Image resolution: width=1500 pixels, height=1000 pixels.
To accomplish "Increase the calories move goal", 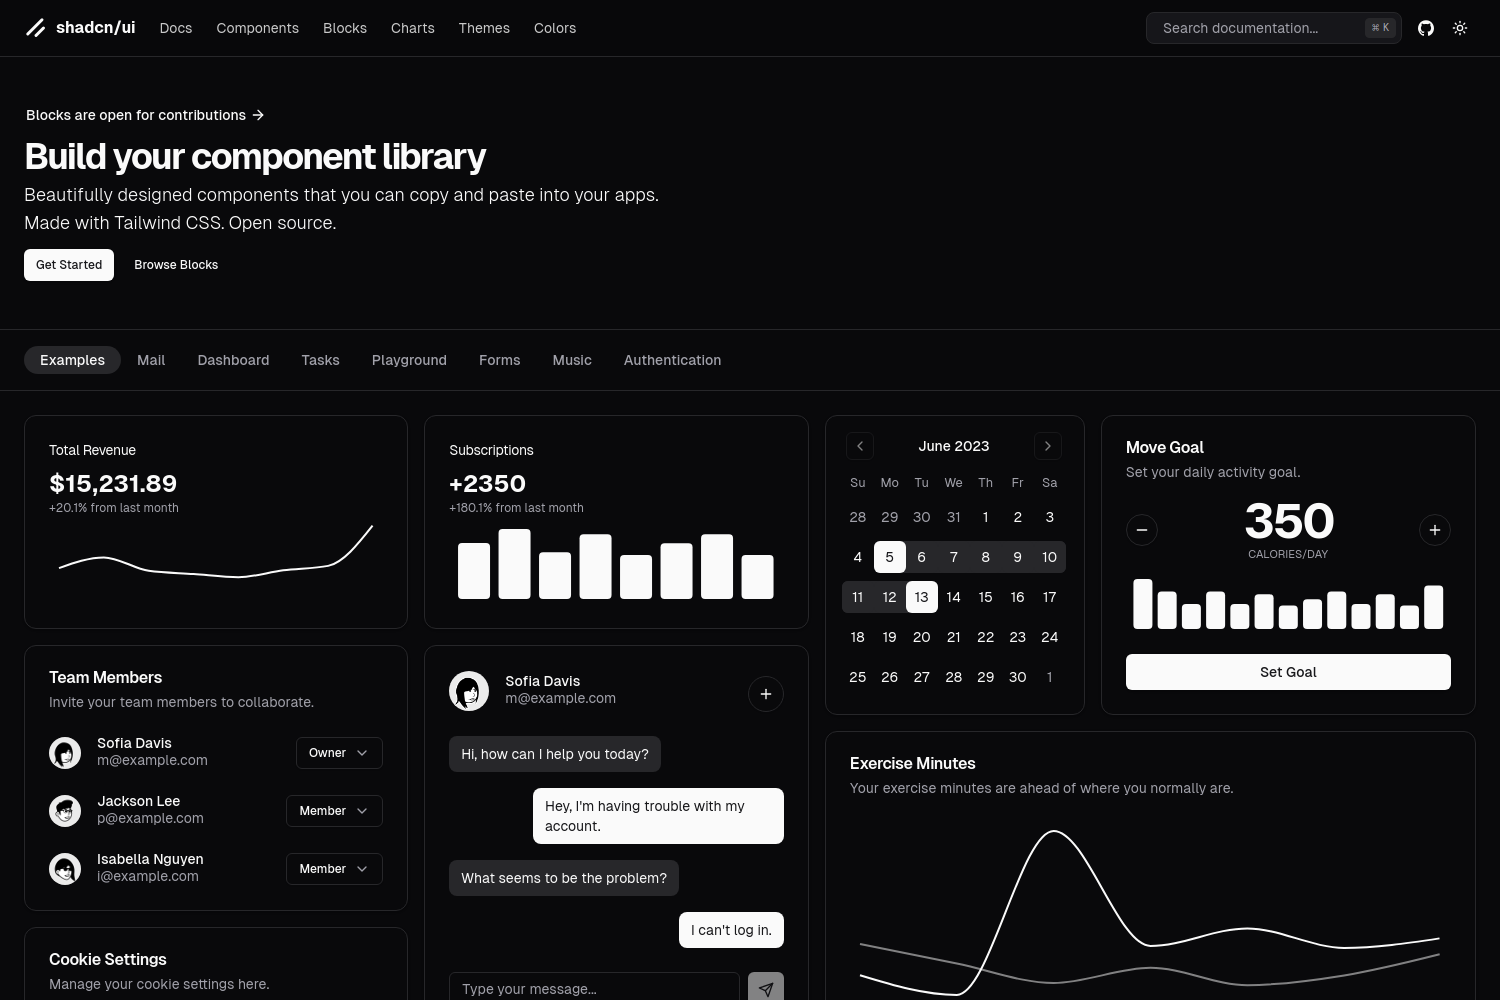I will [x=1435, y=530].
